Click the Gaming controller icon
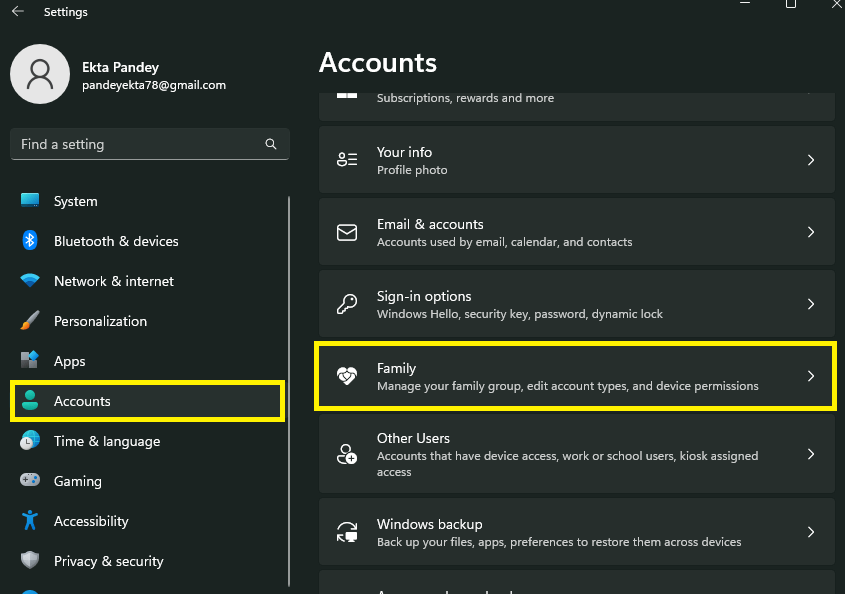The image size is (845, 594). coord(30,481)
